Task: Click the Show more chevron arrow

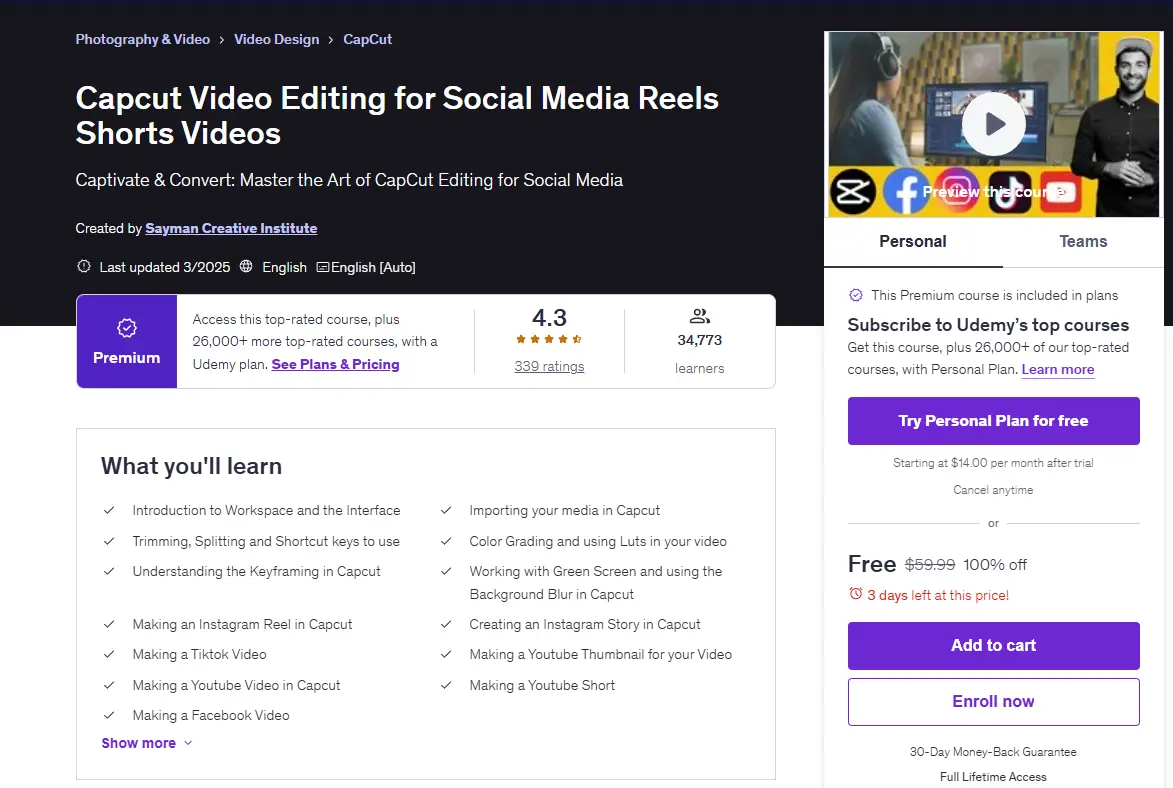Action: tap(188, 743)
